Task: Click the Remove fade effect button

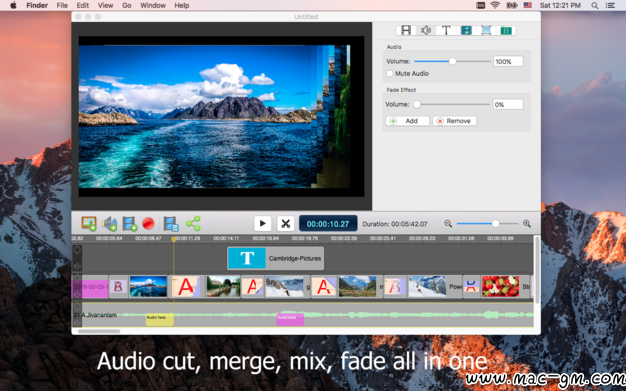Action: (454, 121)
